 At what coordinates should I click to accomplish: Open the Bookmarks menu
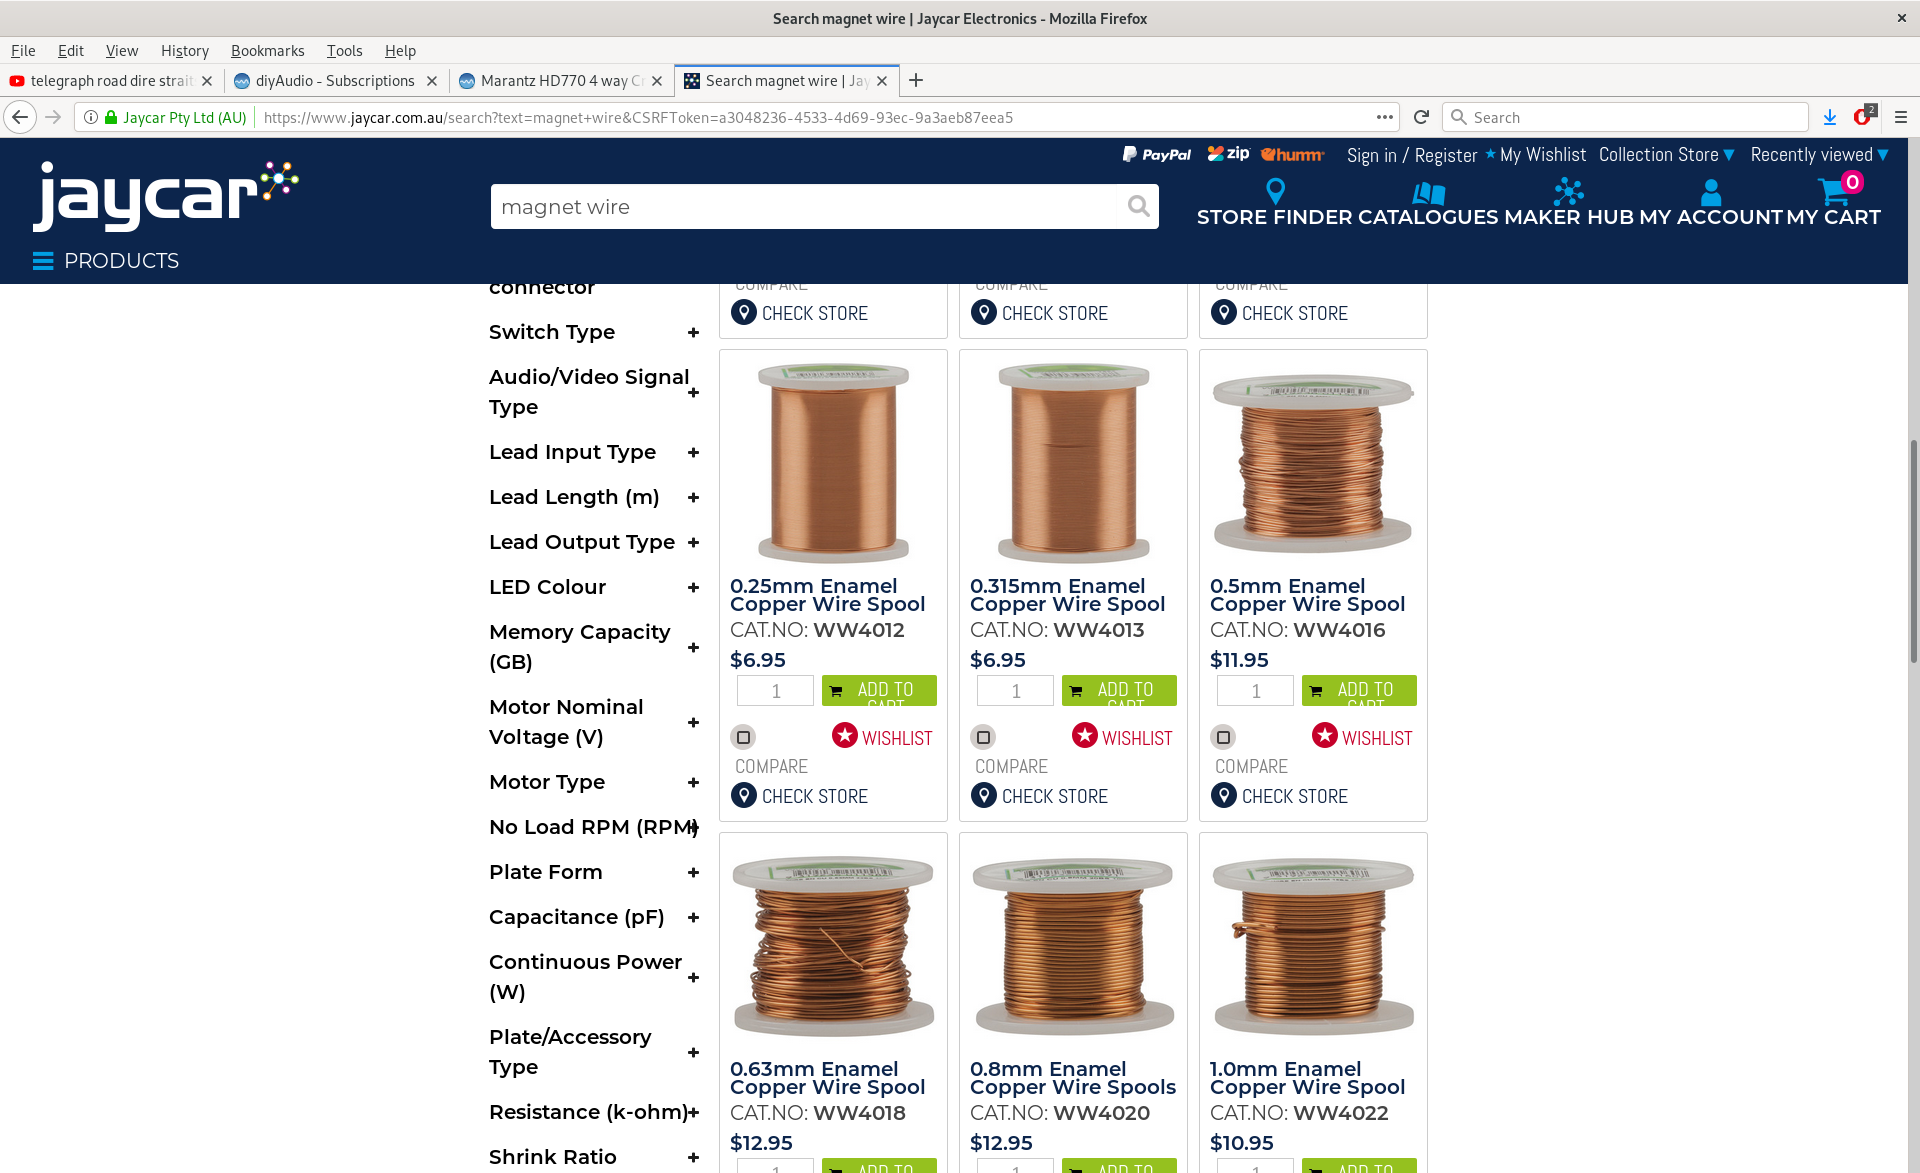(x=267, y=51)
